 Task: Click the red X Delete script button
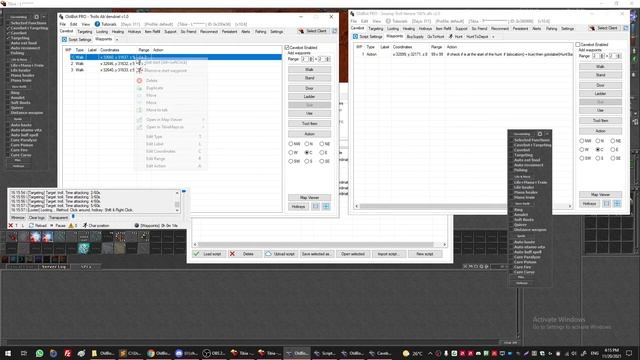tap(244, 254)
